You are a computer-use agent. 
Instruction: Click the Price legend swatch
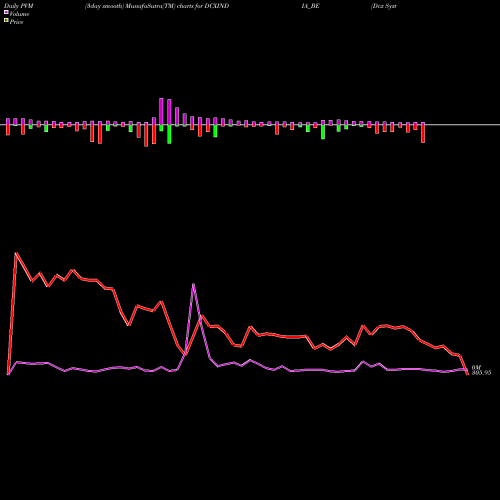click(6, 21)
